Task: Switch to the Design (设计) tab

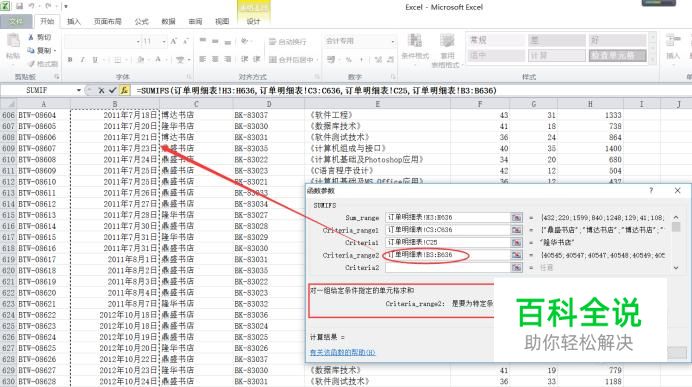Action: [x=253, y=21]
